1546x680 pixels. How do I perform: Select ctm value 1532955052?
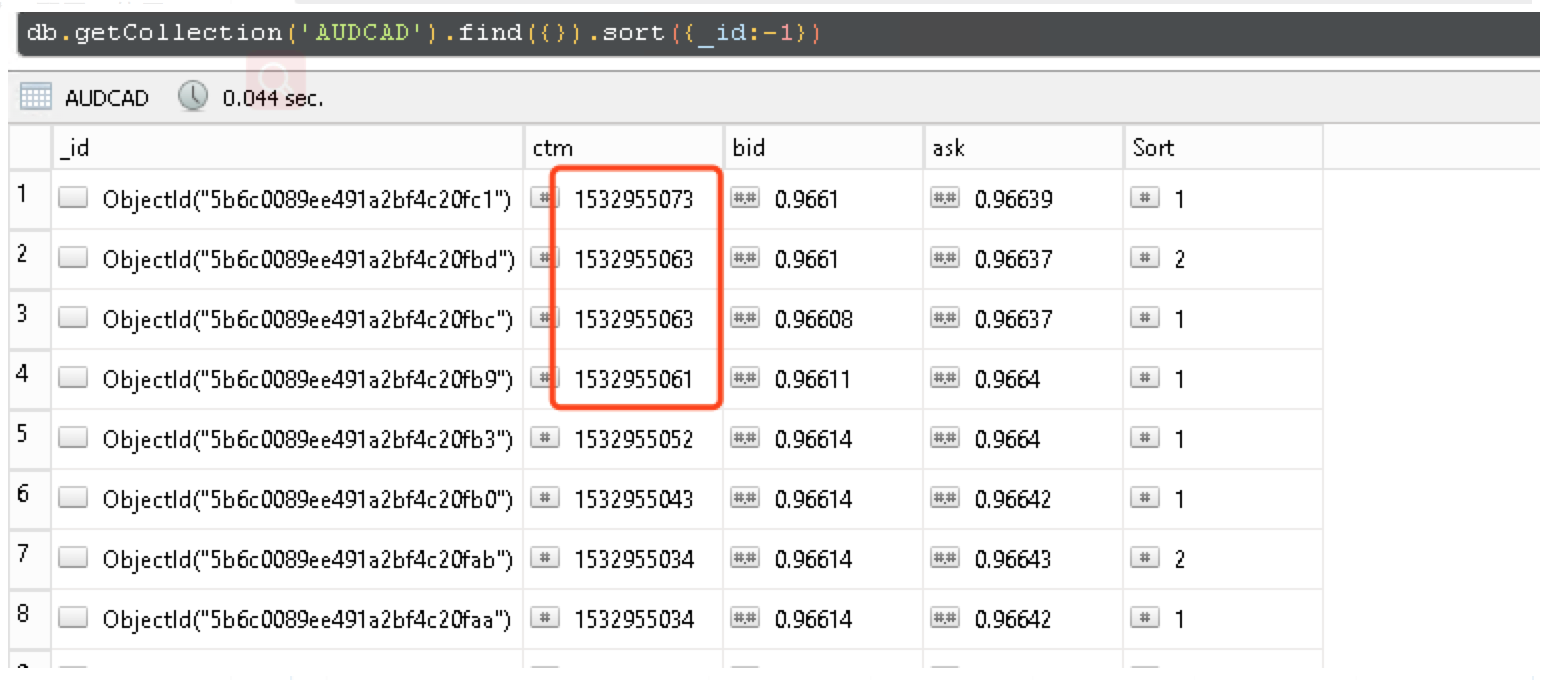click(x=634, y=439)
